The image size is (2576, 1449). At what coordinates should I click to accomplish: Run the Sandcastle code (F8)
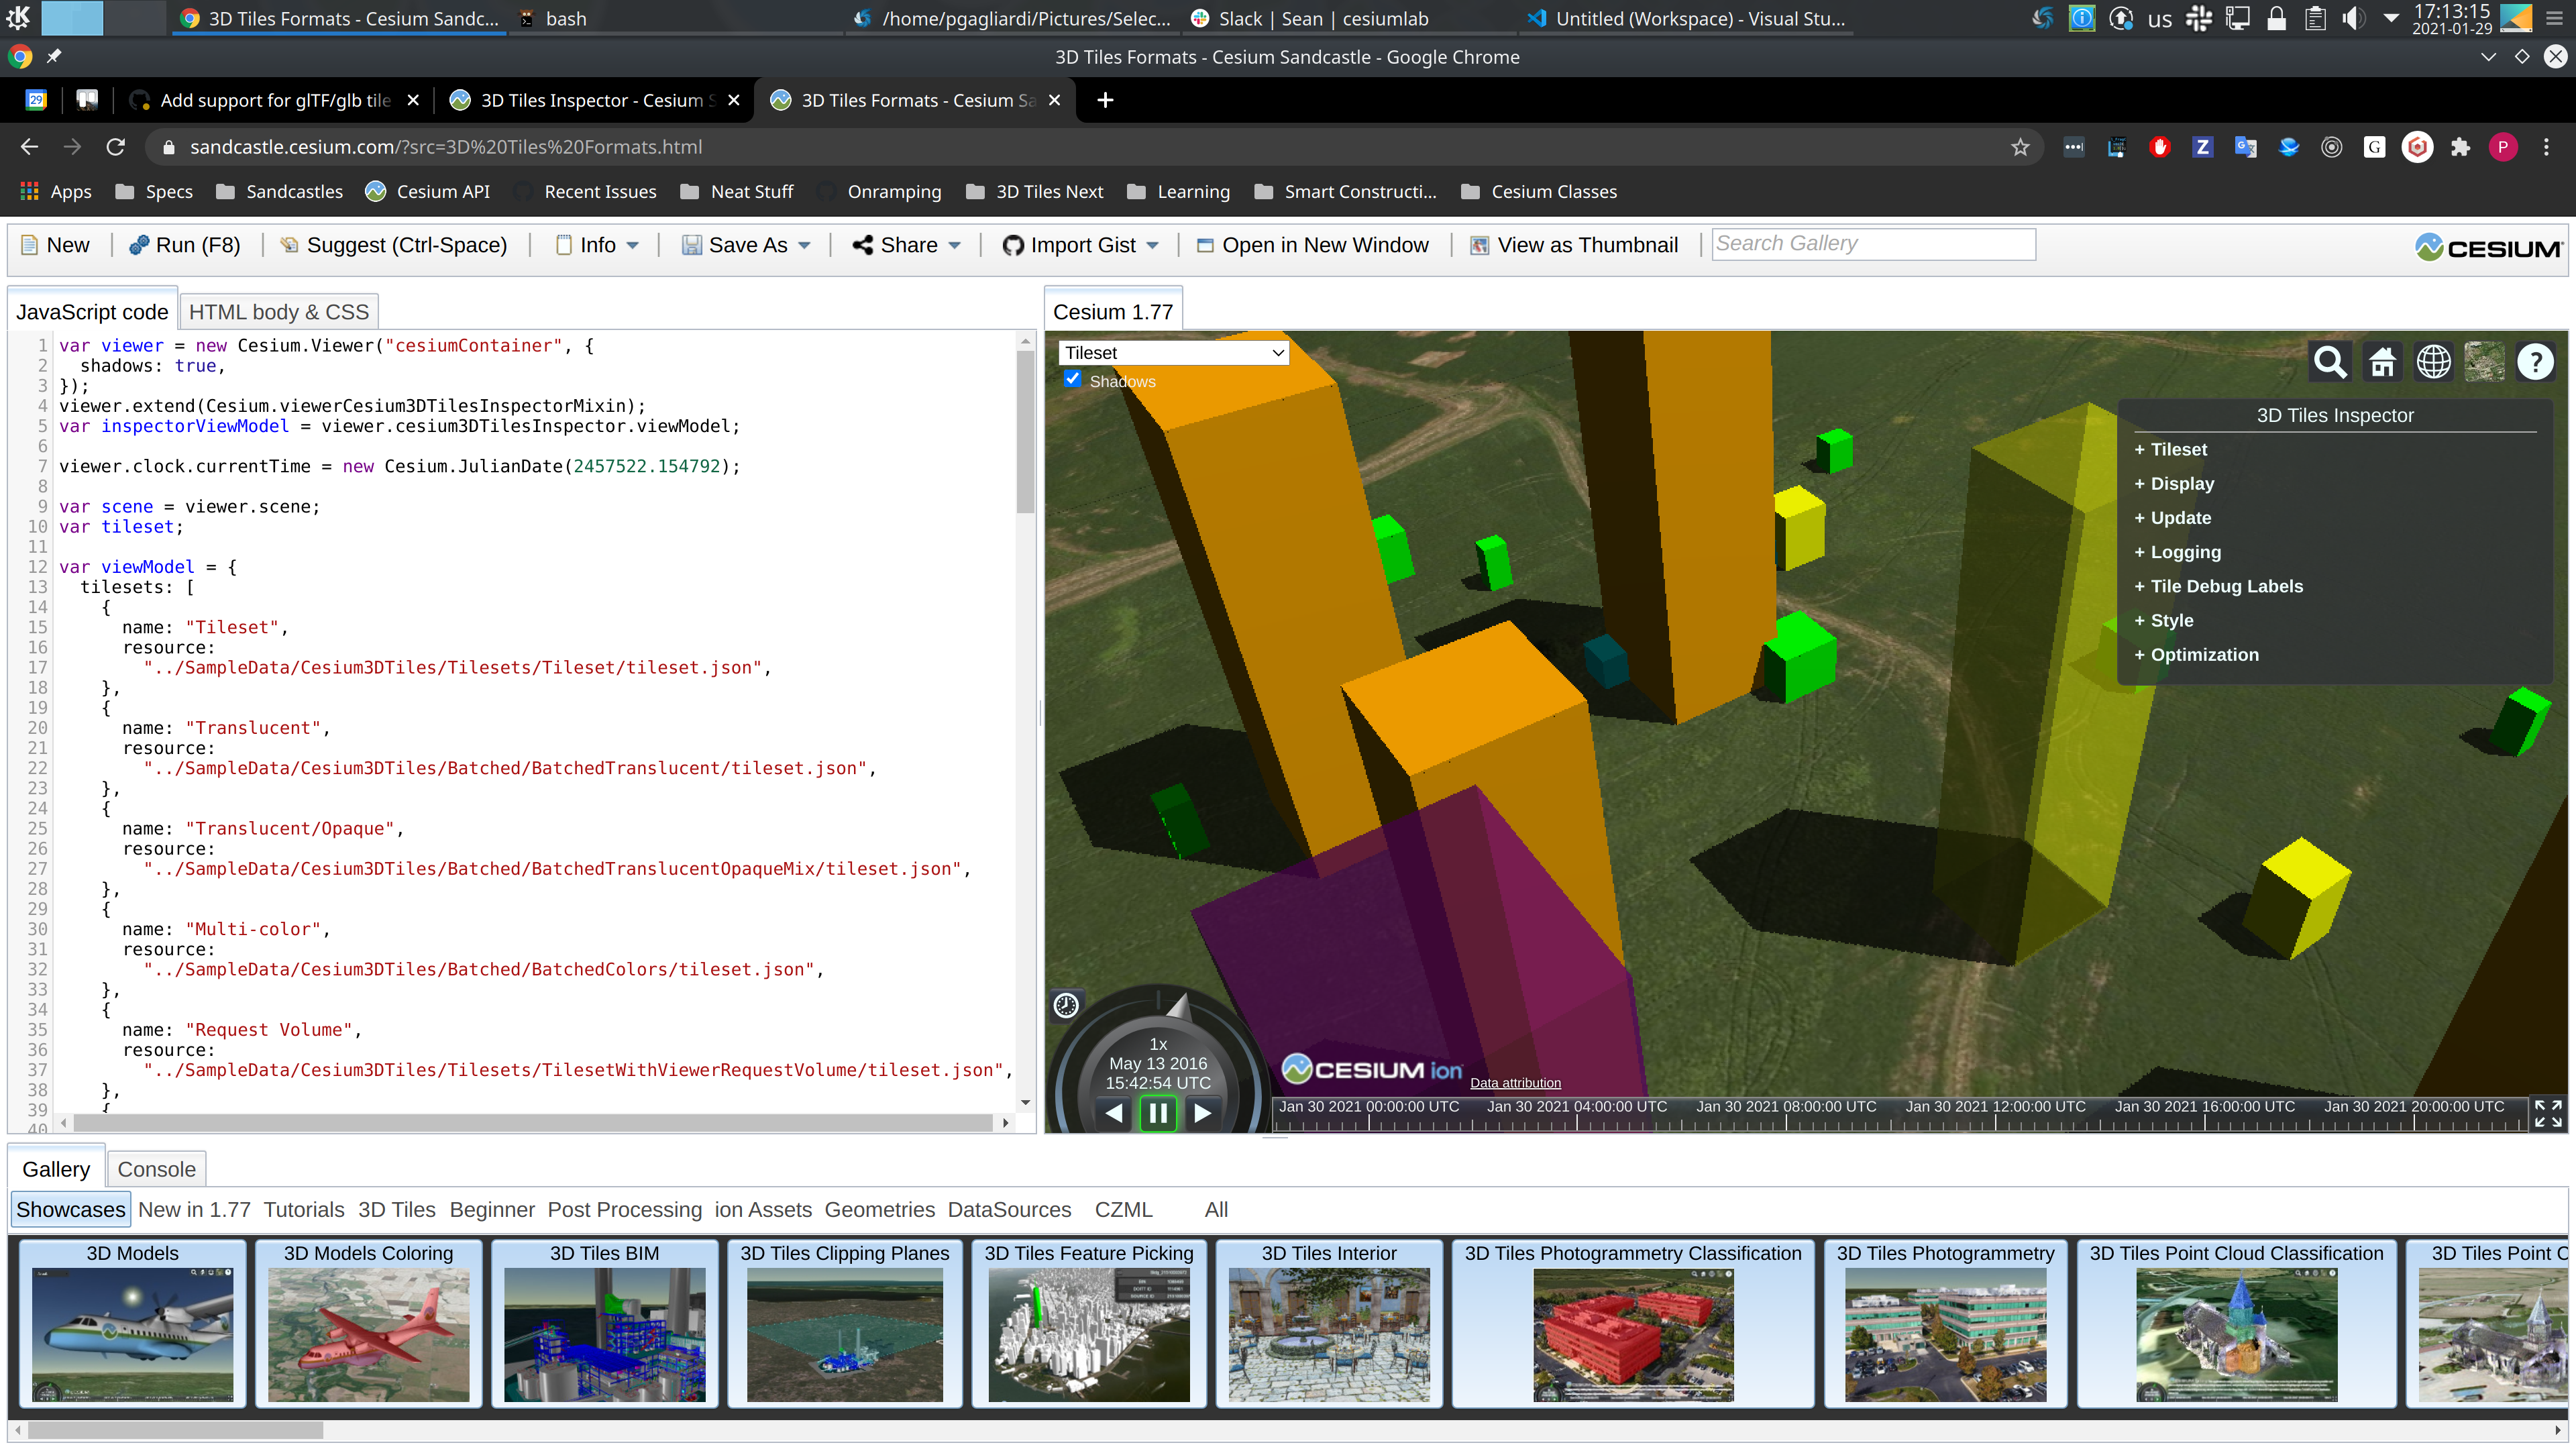coord(185,245)
